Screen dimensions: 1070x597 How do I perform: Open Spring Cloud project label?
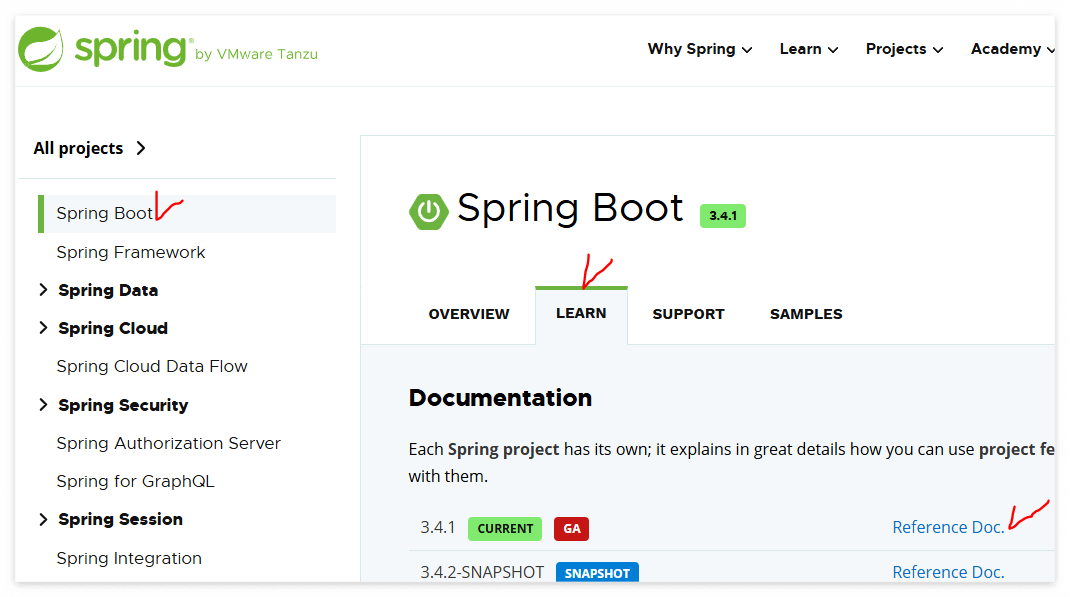[113, 328]
